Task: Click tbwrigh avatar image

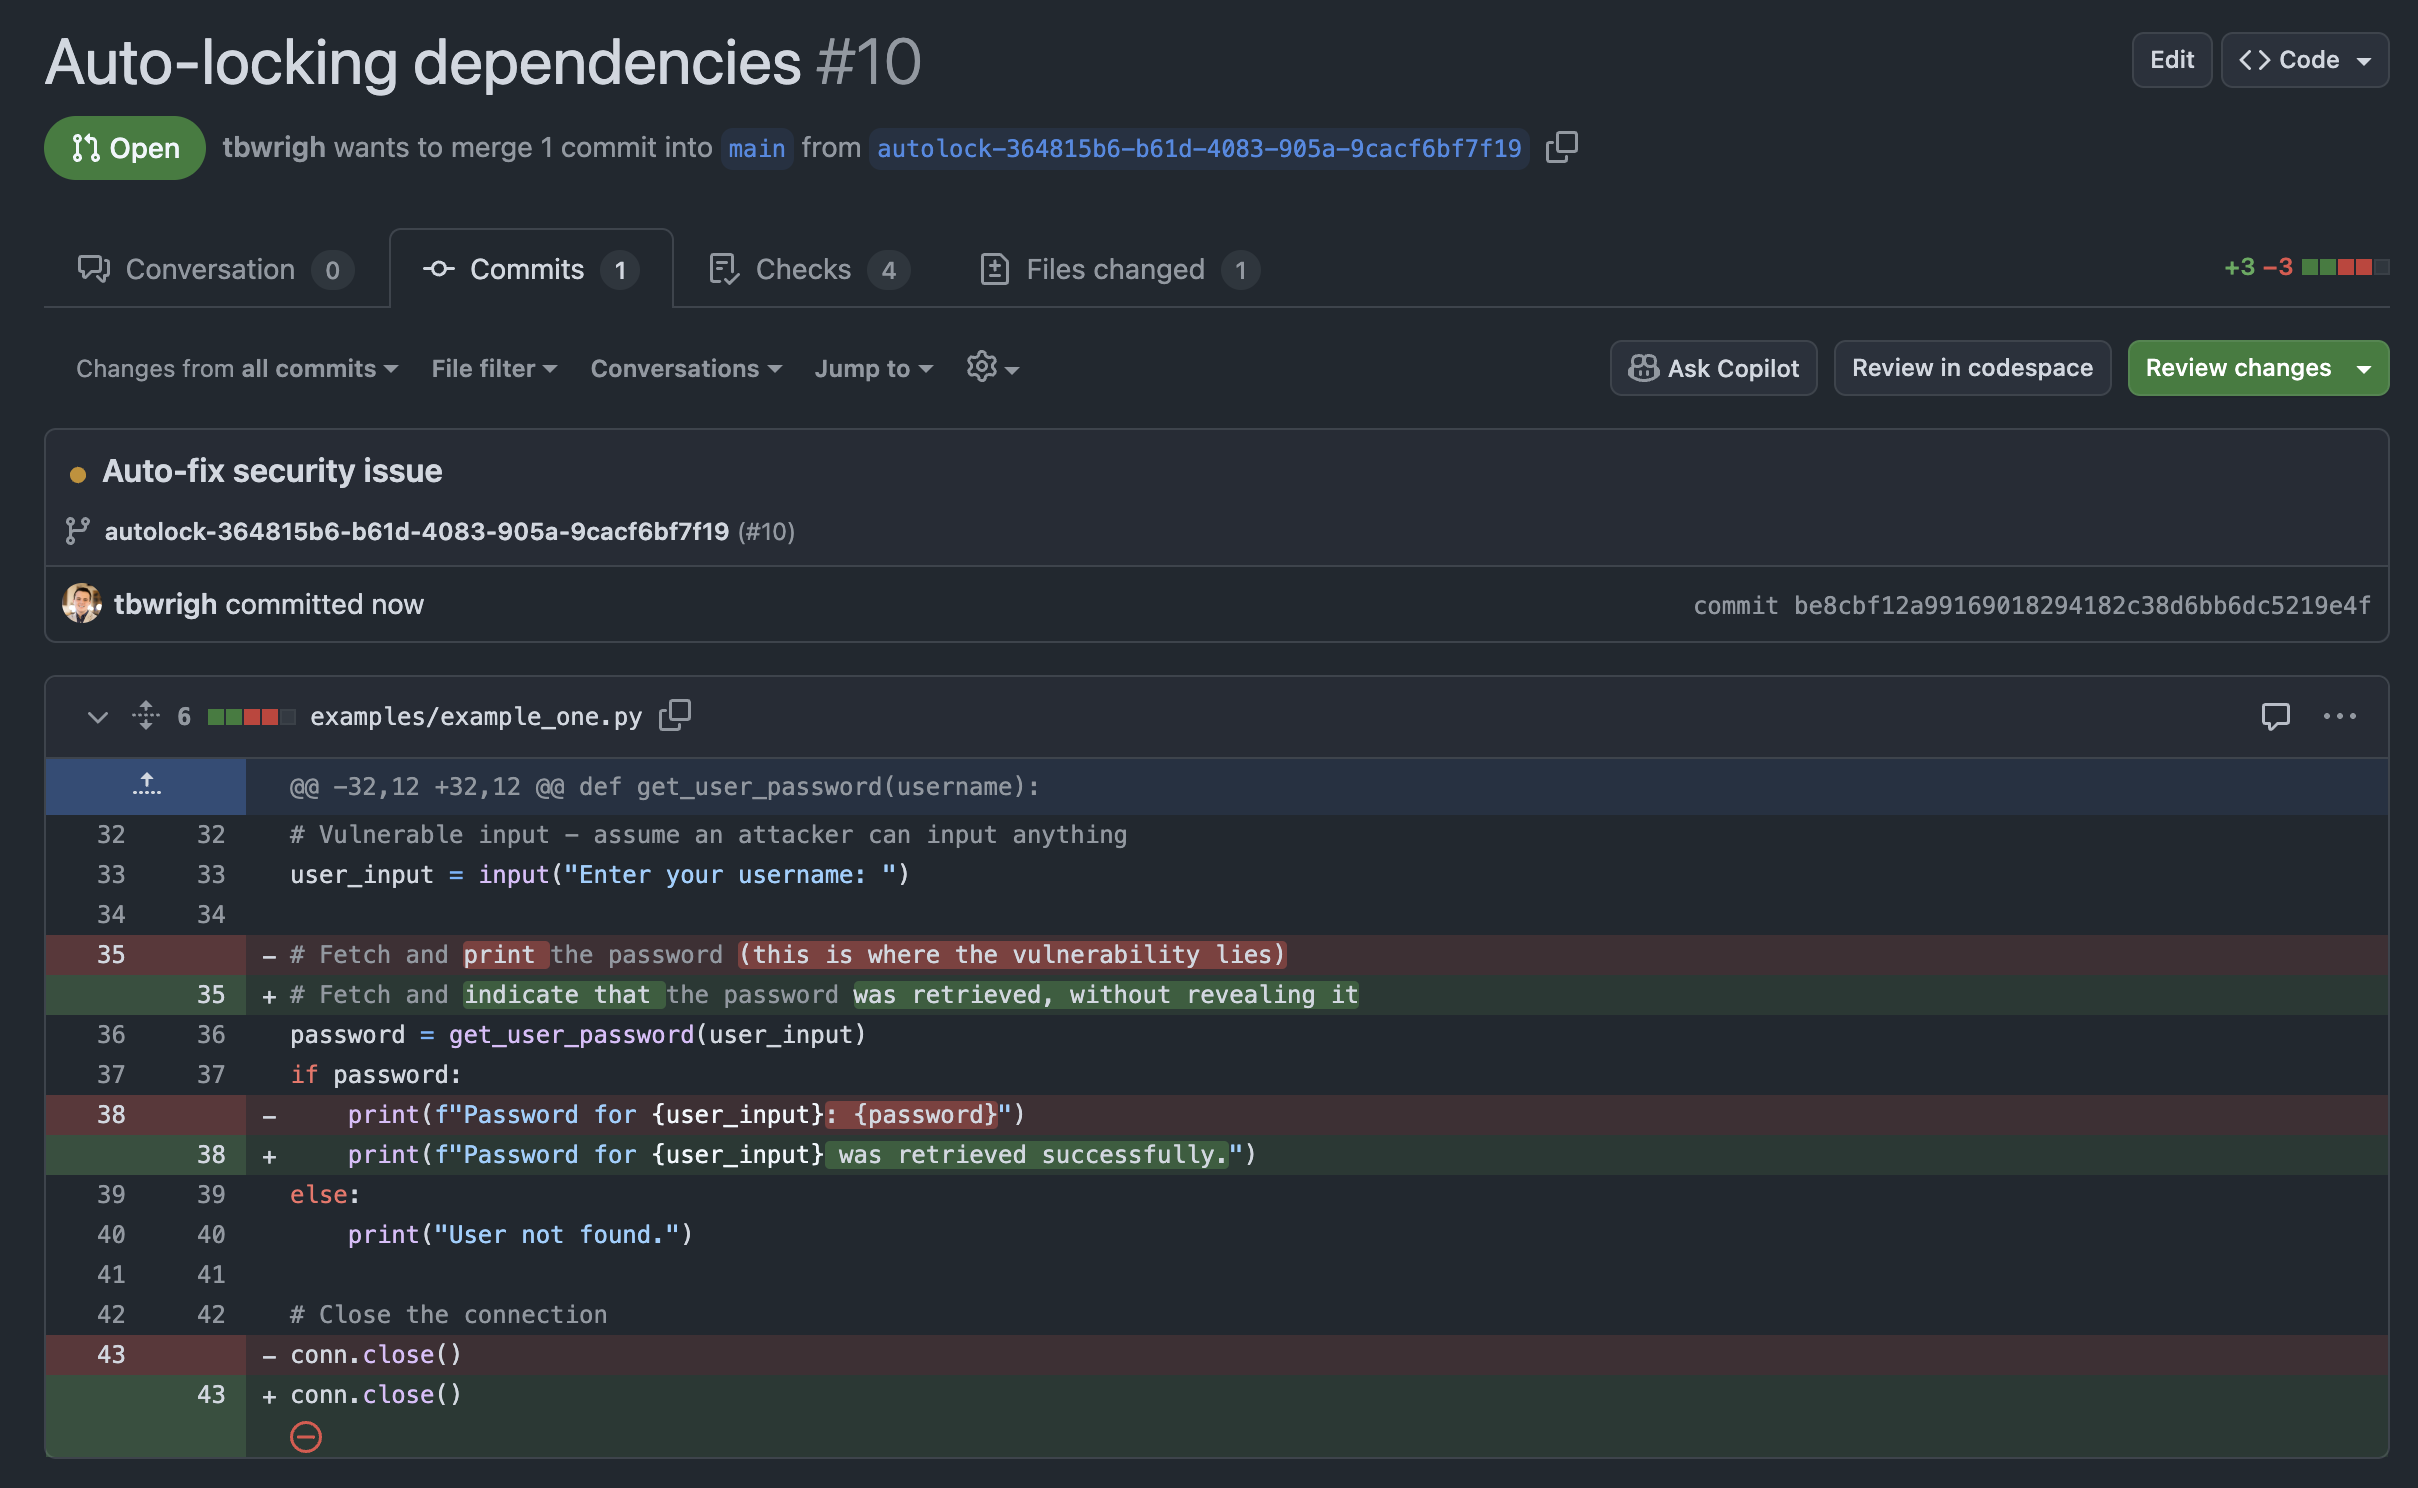Action: click(x=81, y=604)
